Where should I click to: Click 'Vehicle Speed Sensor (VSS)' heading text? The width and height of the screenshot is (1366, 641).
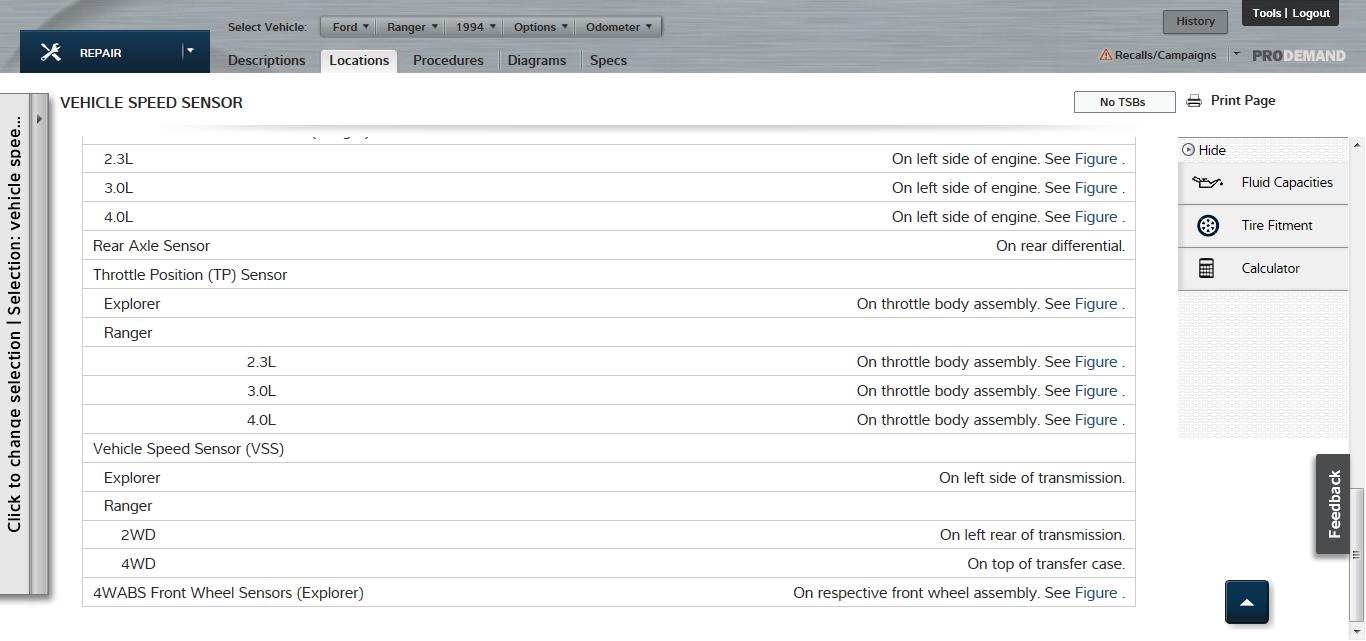[188, 449]
